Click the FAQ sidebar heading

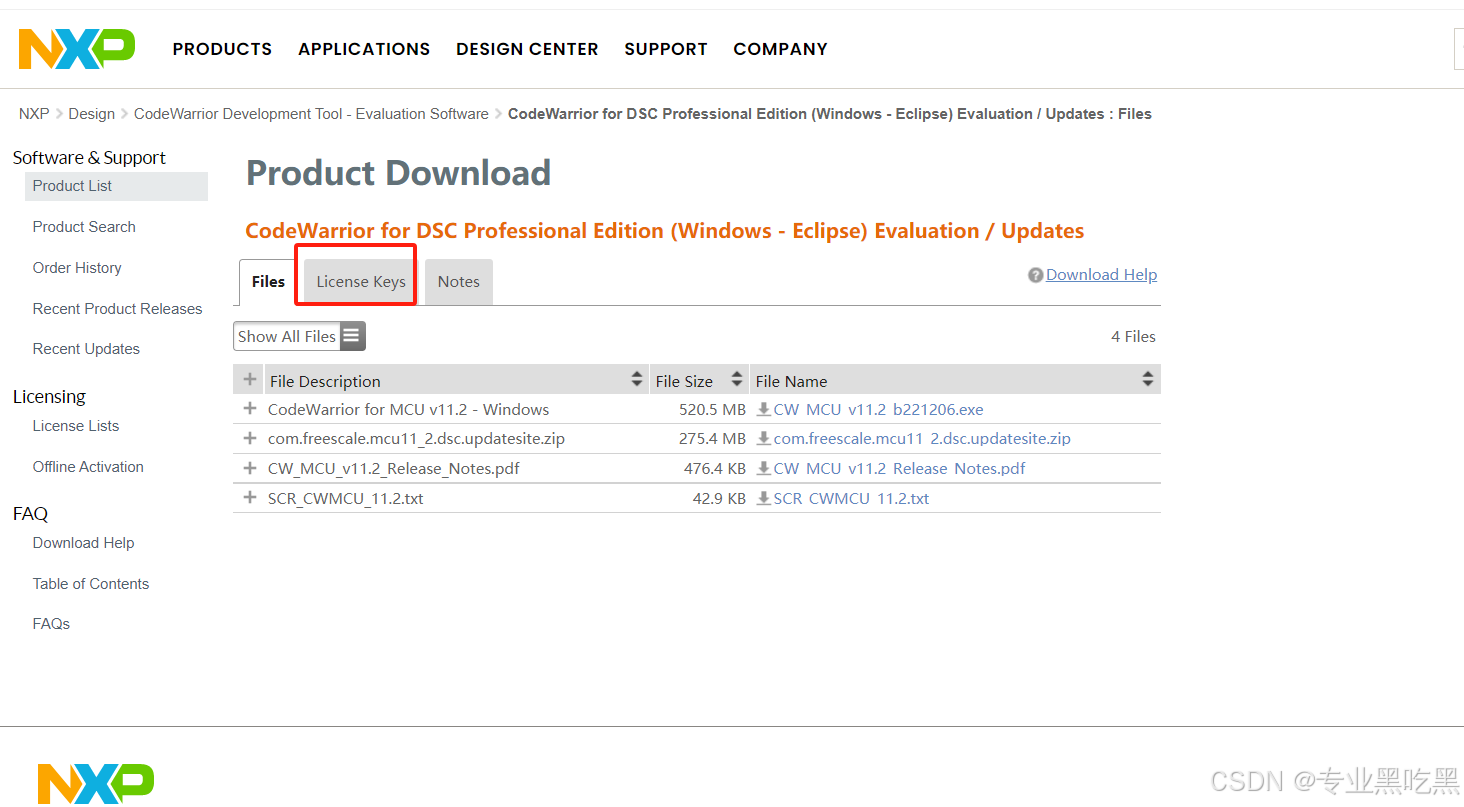pyautogui.click(x=30, y=514)
